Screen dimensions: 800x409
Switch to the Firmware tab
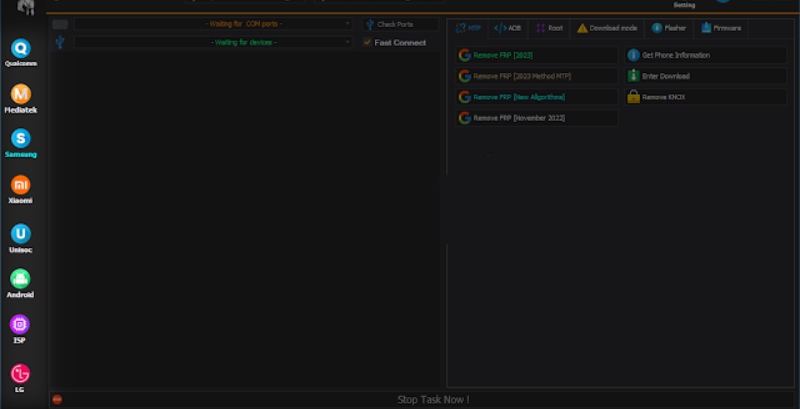721,28
